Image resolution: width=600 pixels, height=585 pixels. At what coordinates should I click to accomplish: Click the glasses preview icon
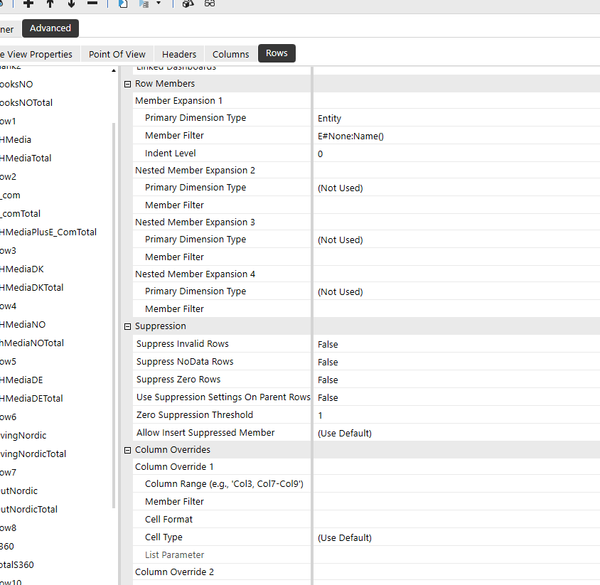210,5
